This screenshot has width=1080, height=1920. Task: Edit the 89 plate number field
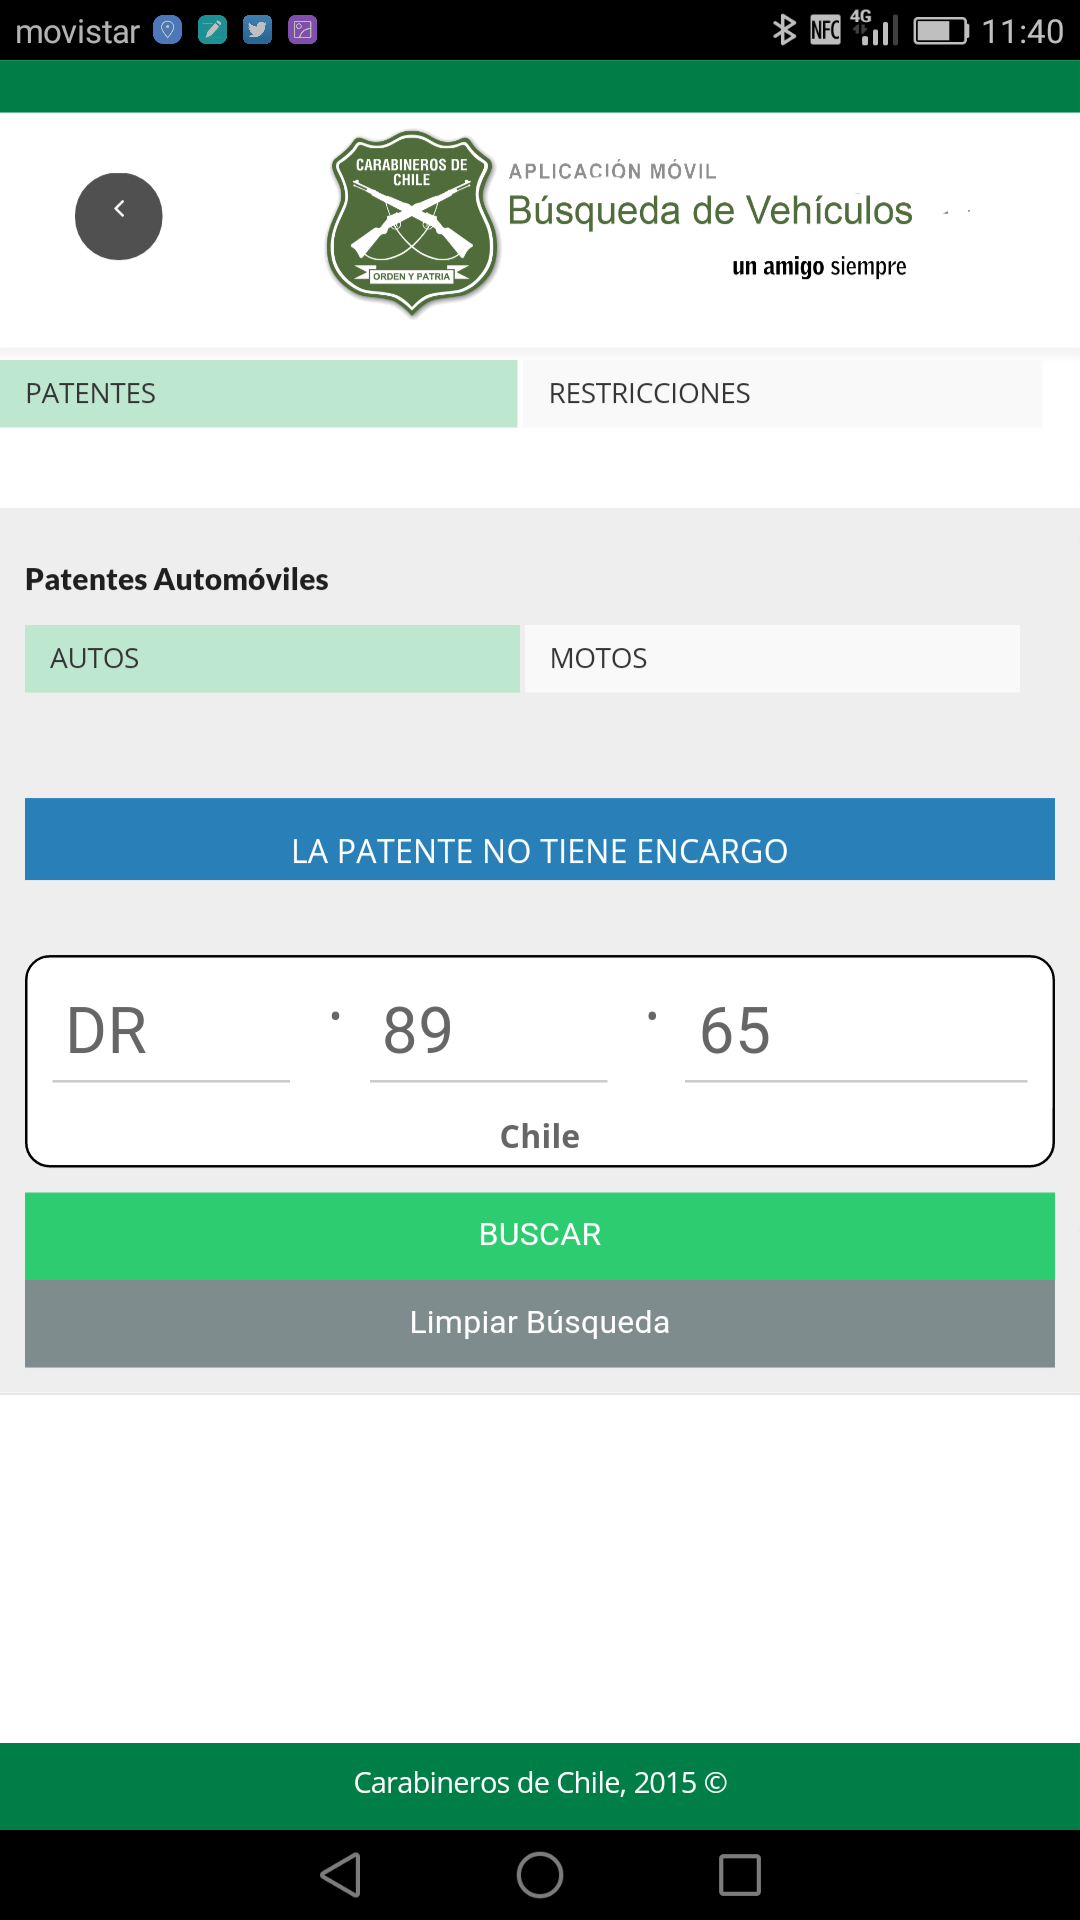pyautogui.click(x=488, y=1033)
